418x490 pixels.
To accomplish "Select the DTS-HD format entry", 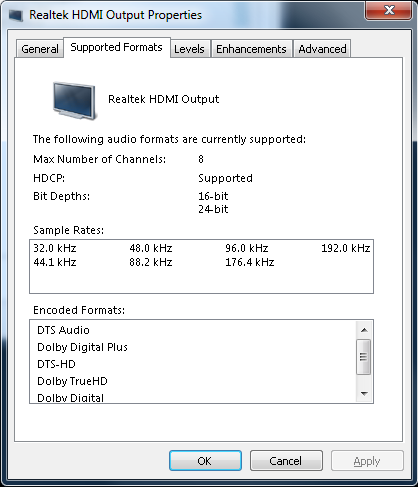I will click(x=56, y=364).
